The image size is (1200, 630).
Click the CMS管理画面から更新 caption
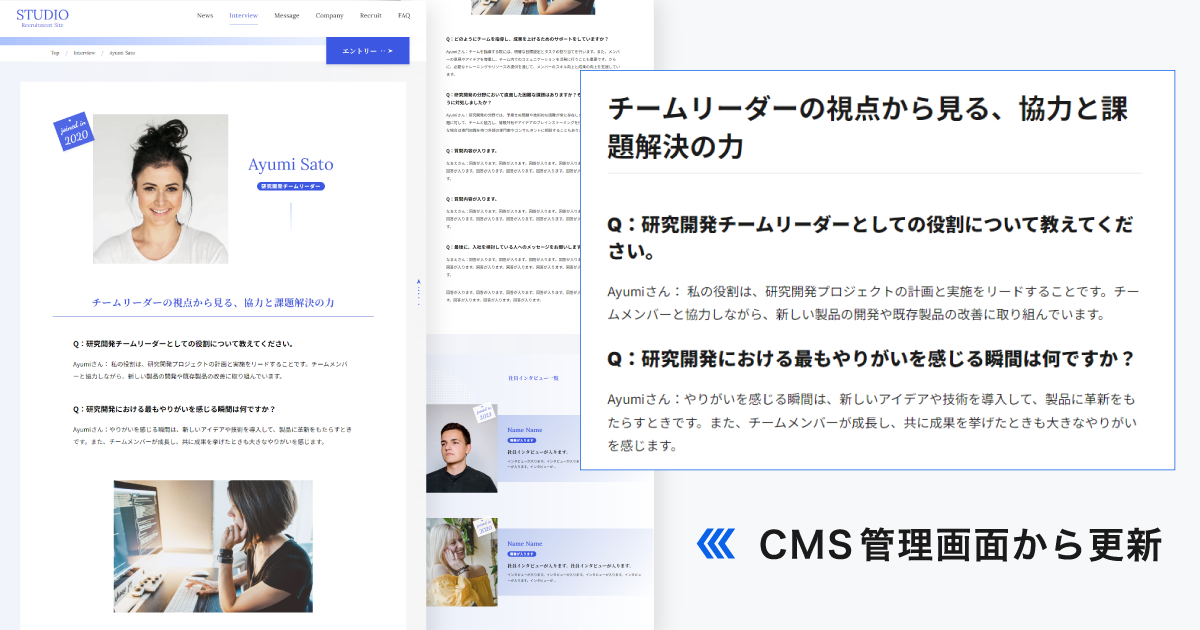(x=960, y=544)
